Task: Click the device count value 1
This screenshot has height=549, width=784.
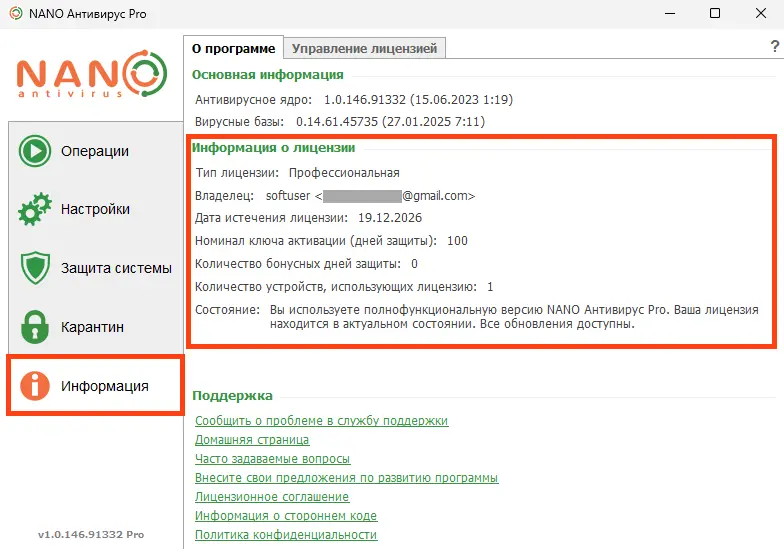Action: pyautogui.click(x=490, y=287)
